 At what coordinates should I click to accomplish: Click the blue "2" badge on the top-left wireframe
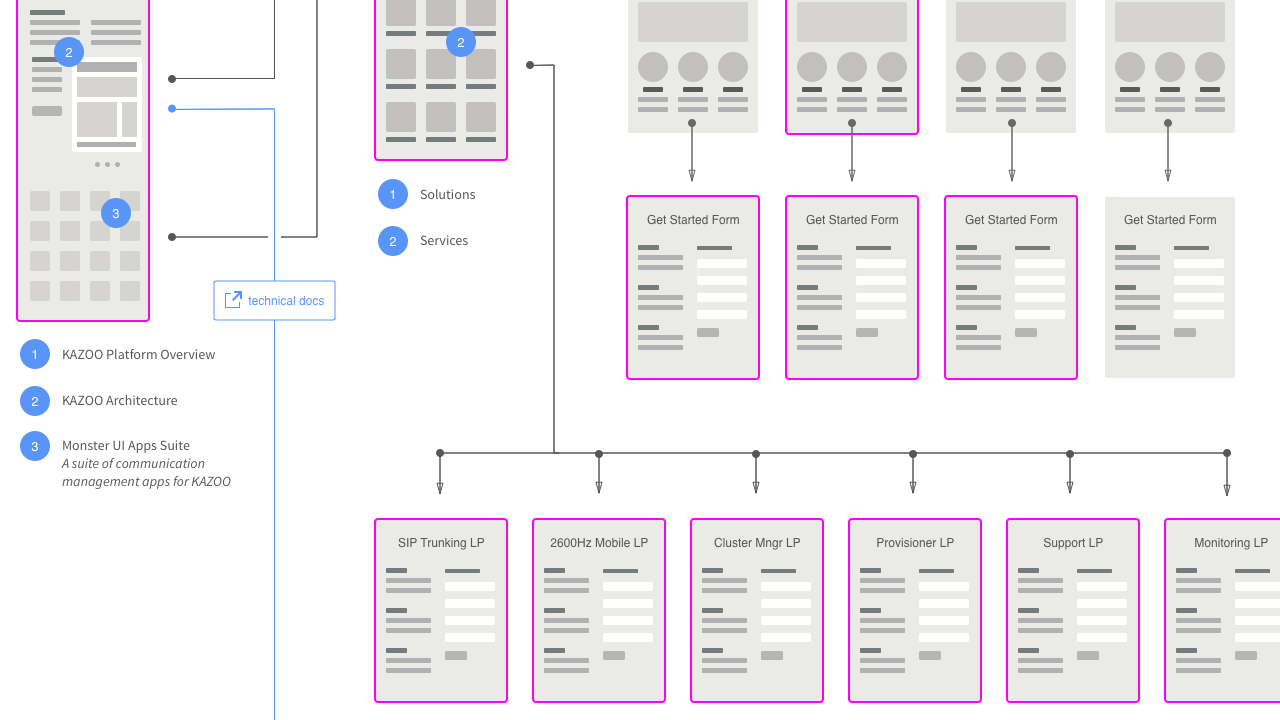(x=68, y=52)
